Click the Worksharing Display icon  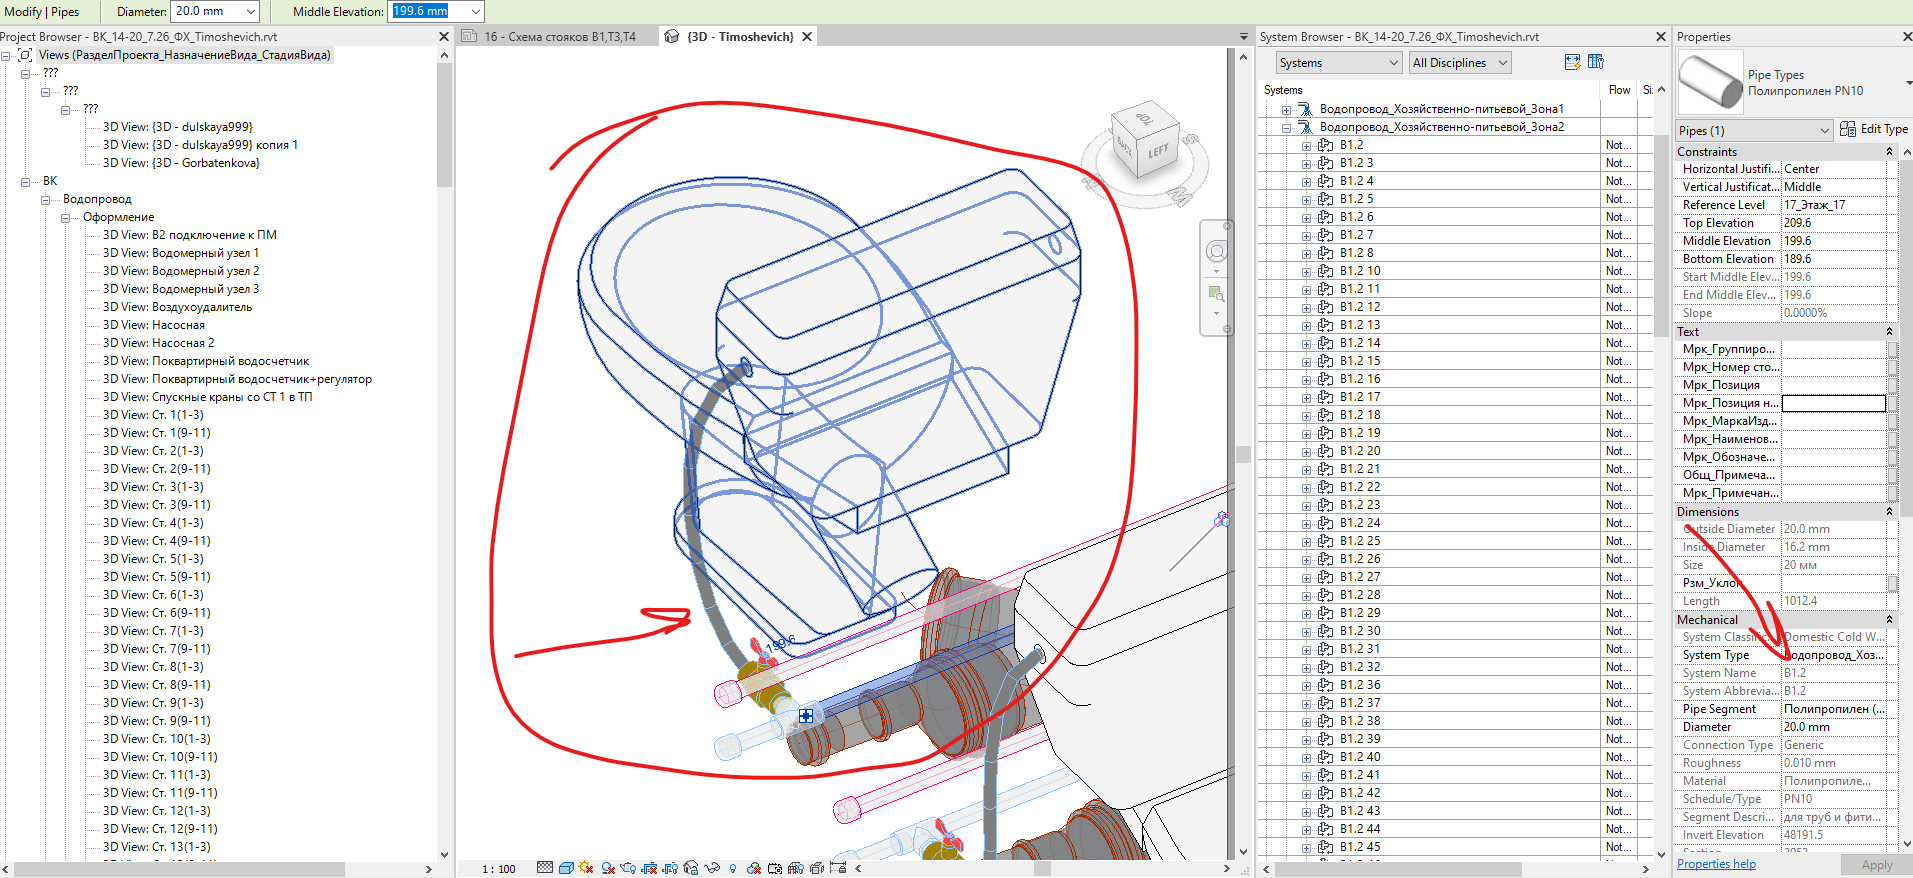[x=754, y=868]
